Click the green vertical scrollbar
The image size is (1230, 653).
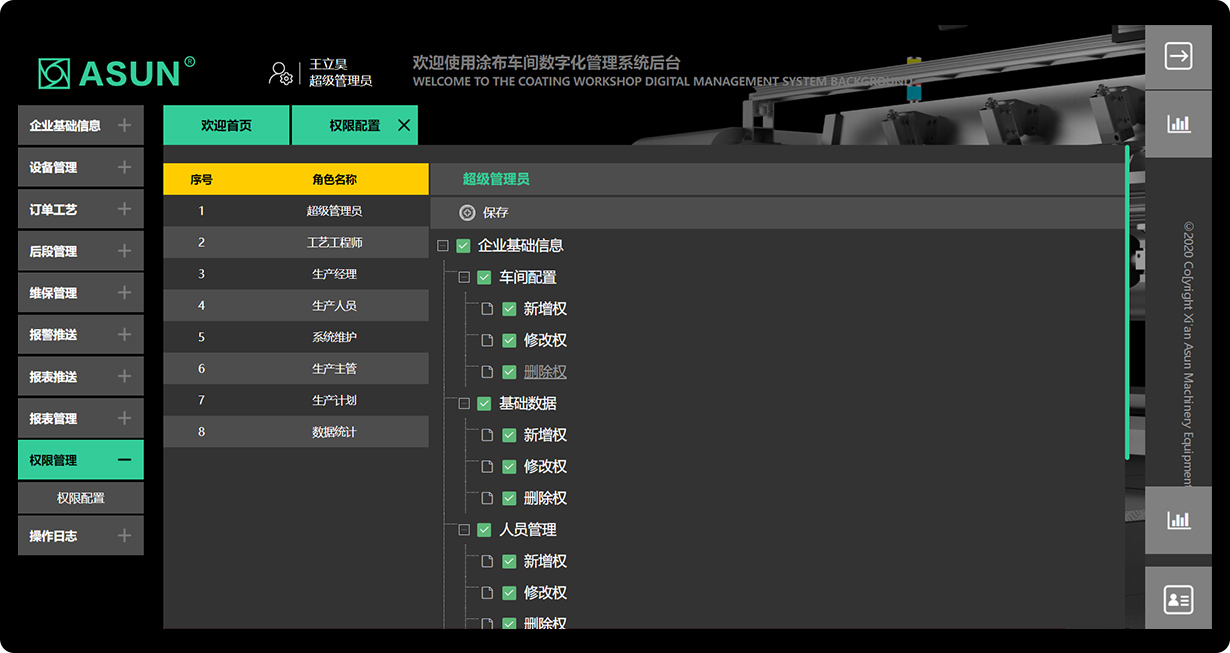click(x=1127, y=300)
